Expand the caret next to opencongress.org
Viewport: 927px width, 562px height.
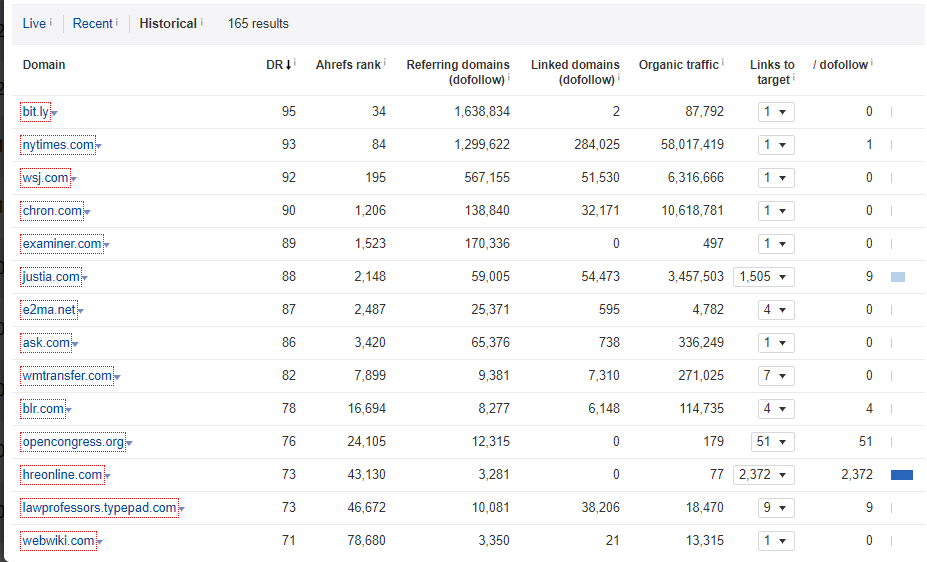pyautogui.click(x=129, y=443)
